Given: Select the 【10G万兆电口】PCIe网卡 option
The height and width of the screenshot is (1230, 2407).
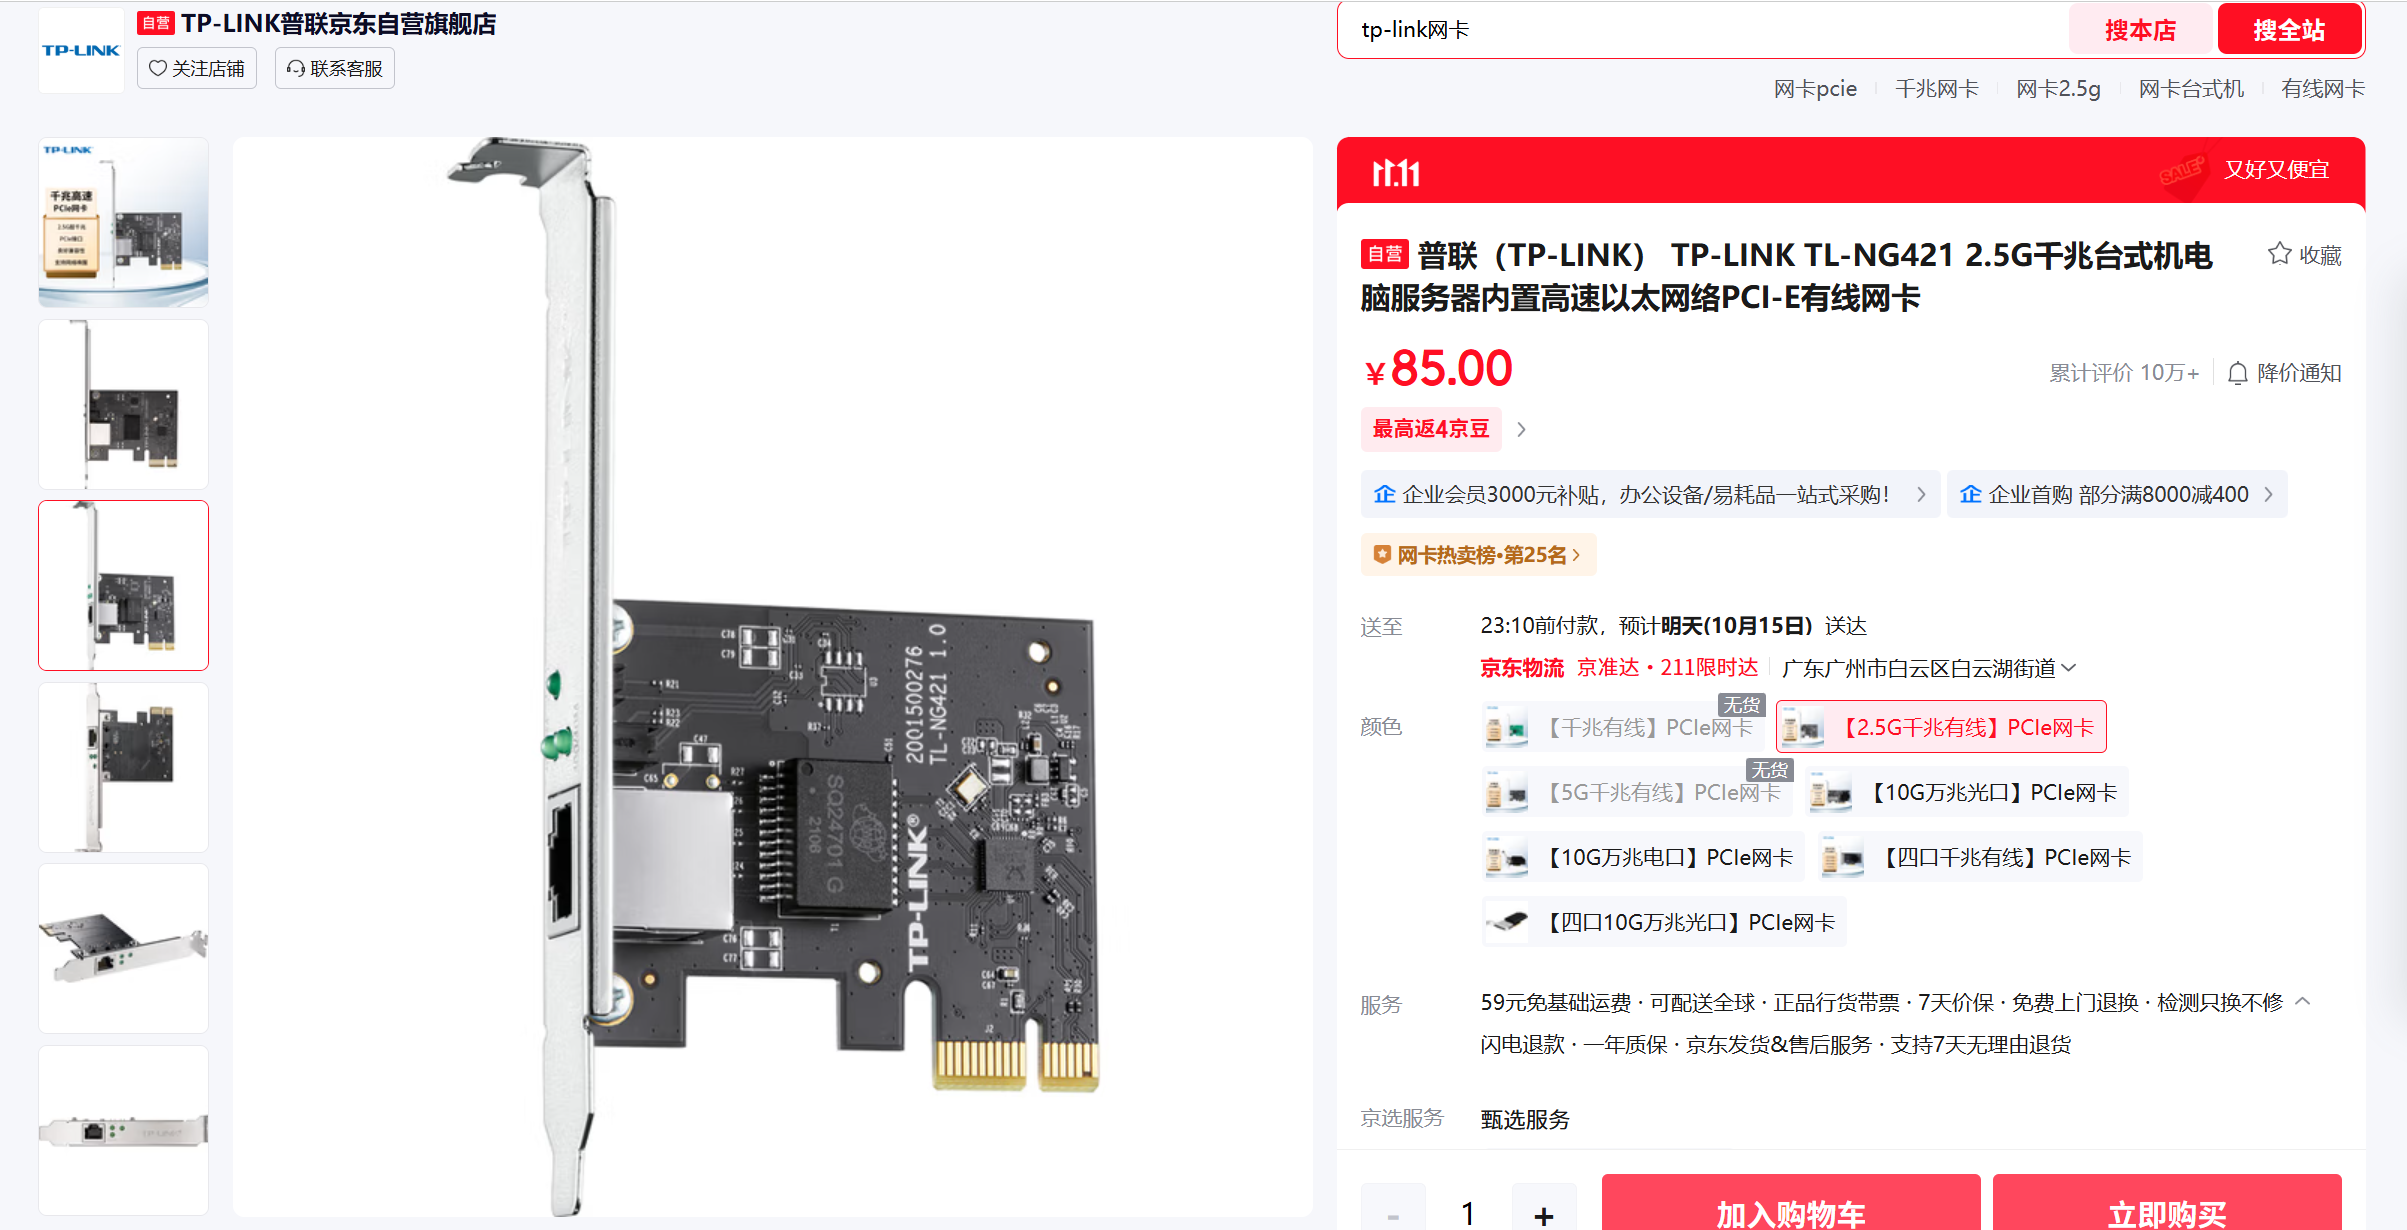Looking at the screenshot, I should pyautogui.click(x=1642, y=857).
